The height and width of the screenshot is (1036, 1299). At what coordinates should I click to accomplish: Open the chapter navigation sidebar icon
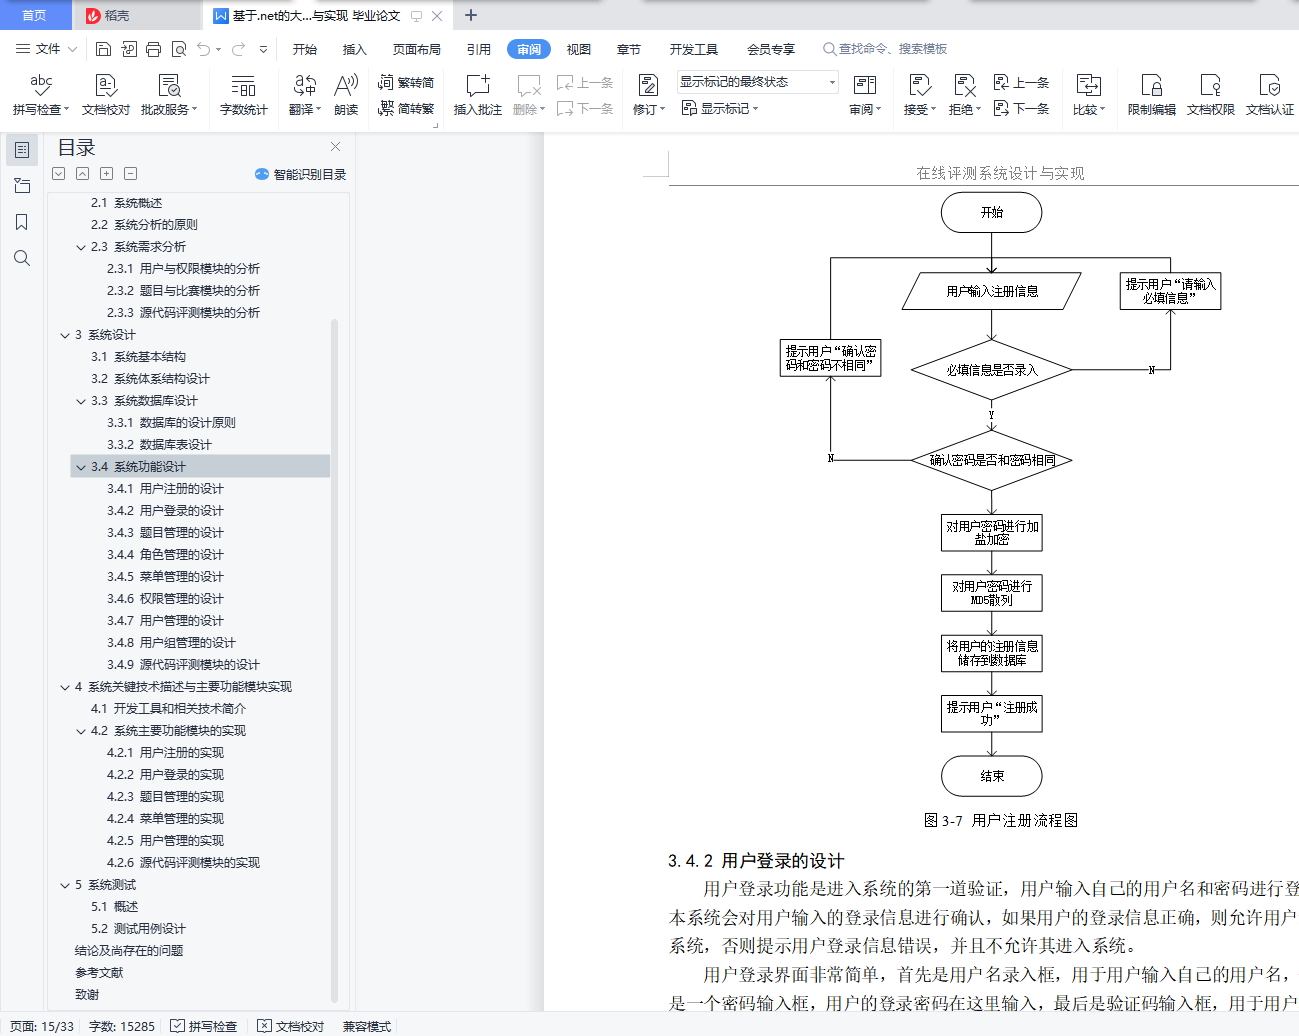click(22, 186)
